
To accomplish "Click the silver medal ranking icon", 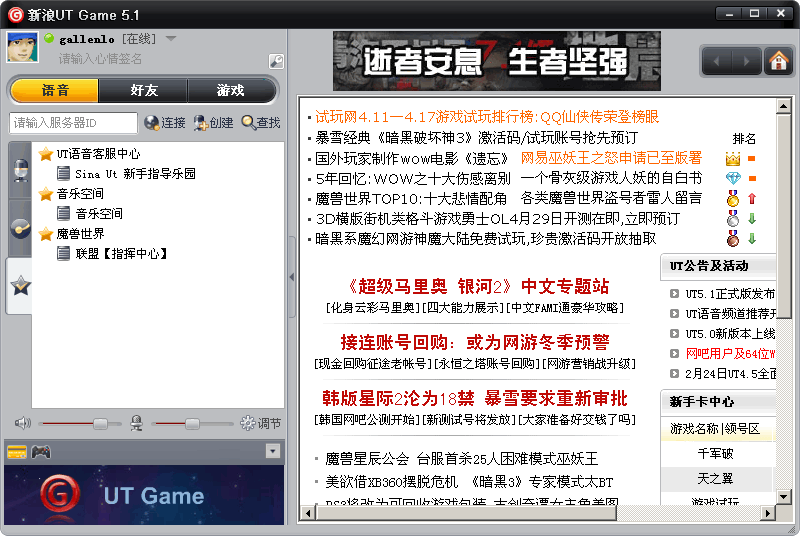I will [733, 219].
